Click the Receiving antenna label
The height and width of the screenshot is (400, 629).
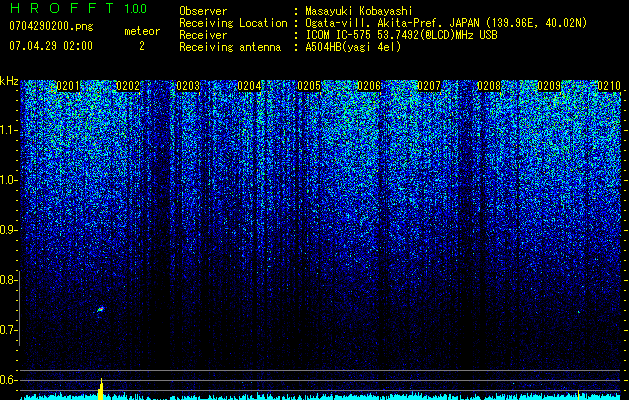[230, 47]
